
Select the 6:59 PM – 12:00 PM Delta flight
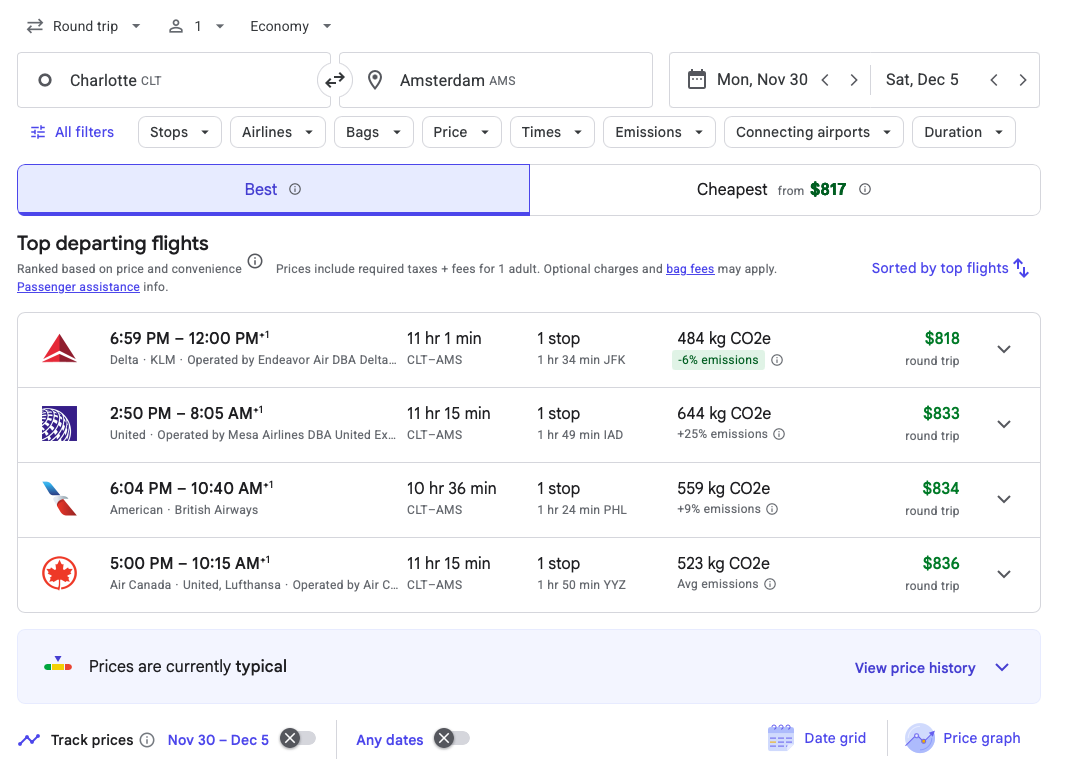tap(528, 350)
